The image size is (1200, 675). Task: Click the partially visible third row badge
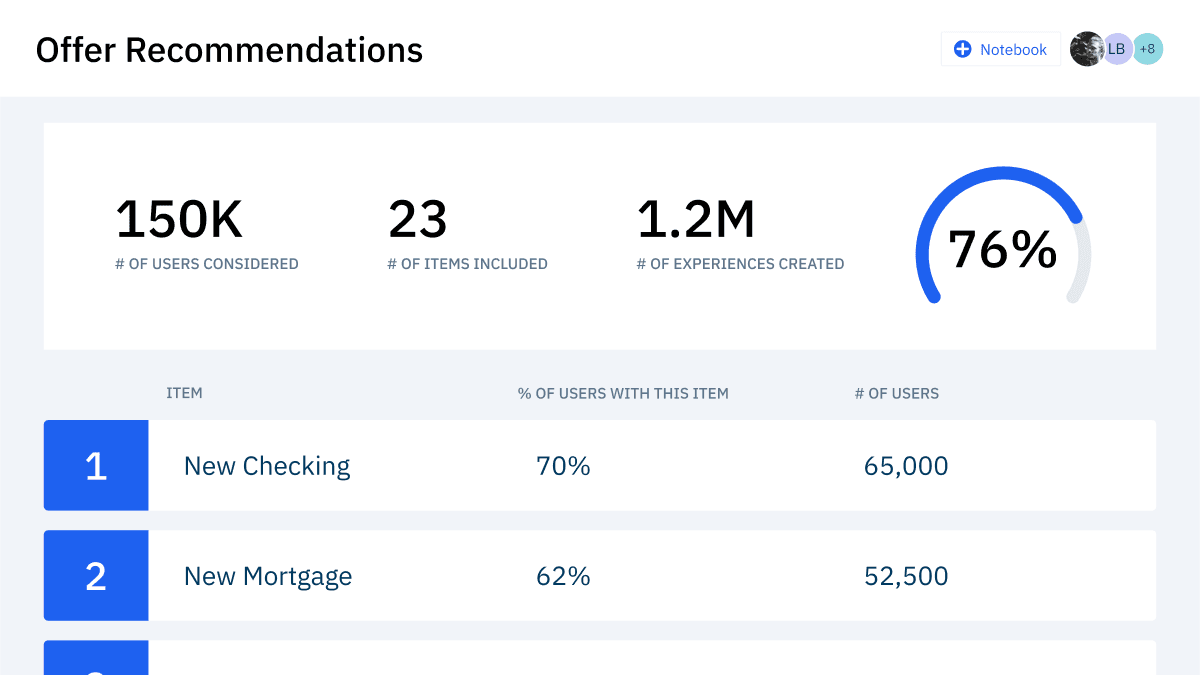pyautogui.click(x=96, y=659)
